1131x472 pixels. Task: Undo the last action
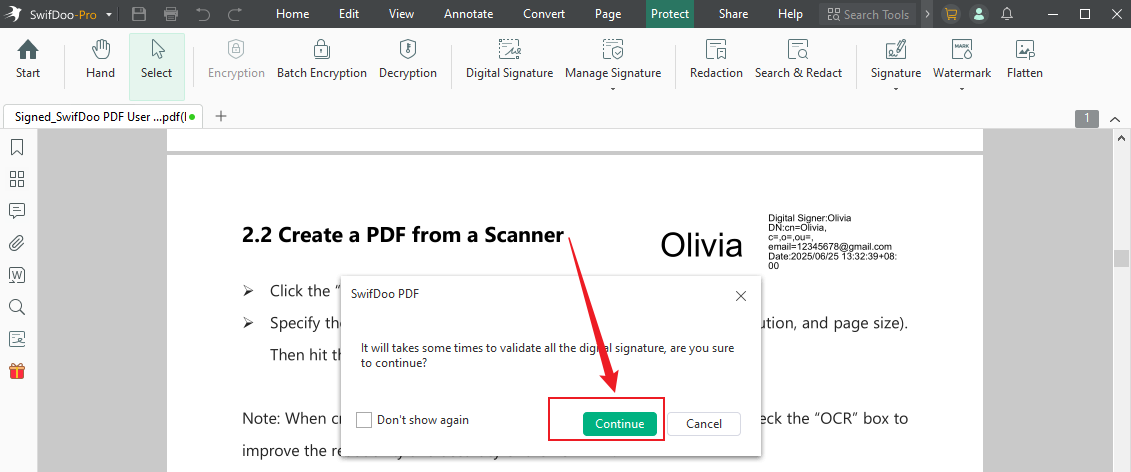click(x=203, y=14)
